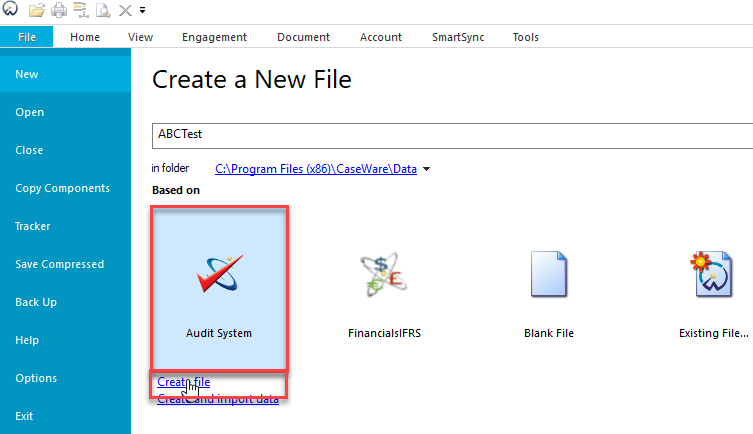Switch to the View tab
This screenshot has height=434, width=753.
tap(141, 37)
